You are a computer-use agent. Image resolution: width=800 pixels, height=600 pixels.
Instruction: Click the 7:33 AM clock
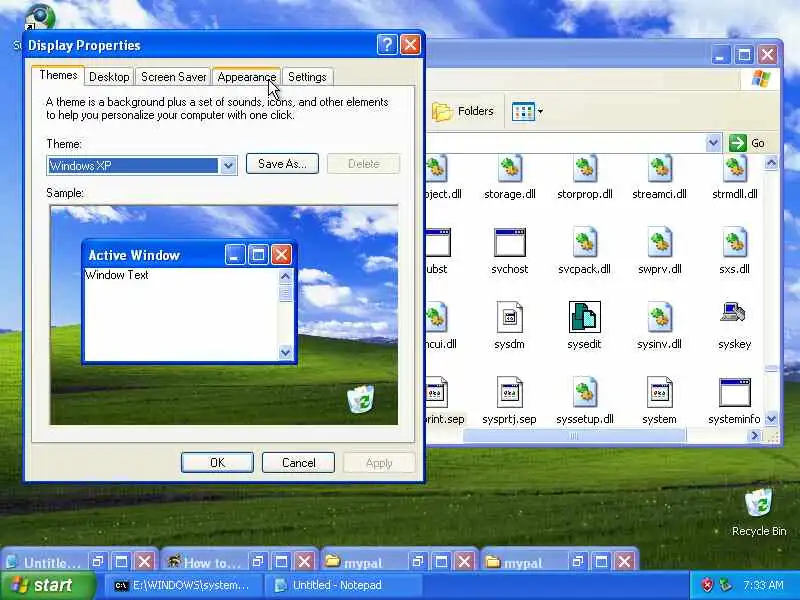coord(763,585)
